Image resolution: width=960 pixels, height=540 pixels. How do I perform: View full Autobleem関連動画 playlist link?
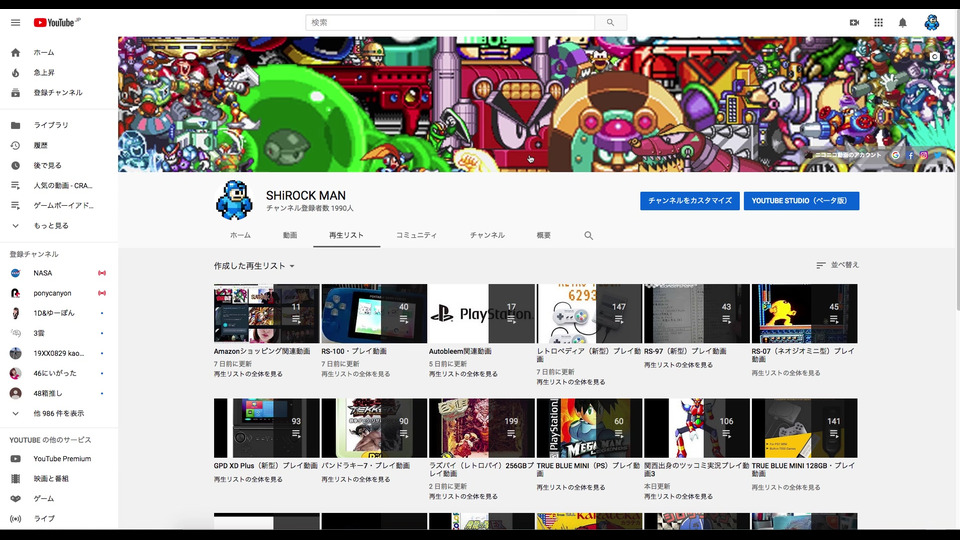coord(463,374)
